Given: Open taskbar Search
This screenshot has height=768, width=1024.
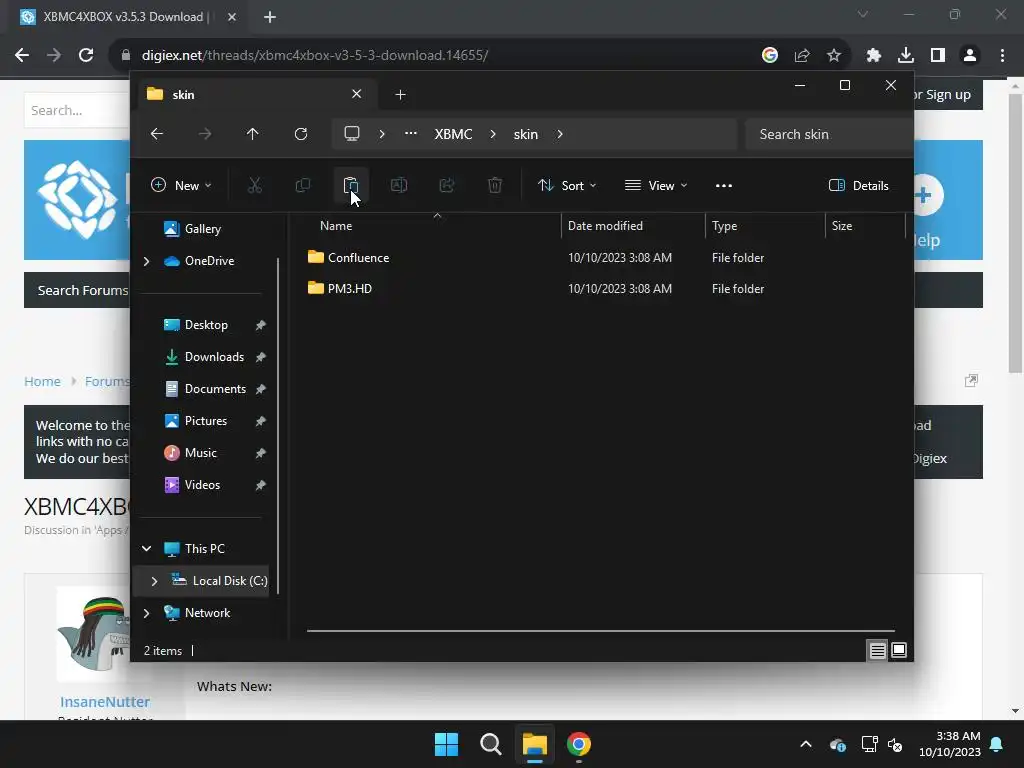Looking at the screenshot, I should click(x=490, y=744).
